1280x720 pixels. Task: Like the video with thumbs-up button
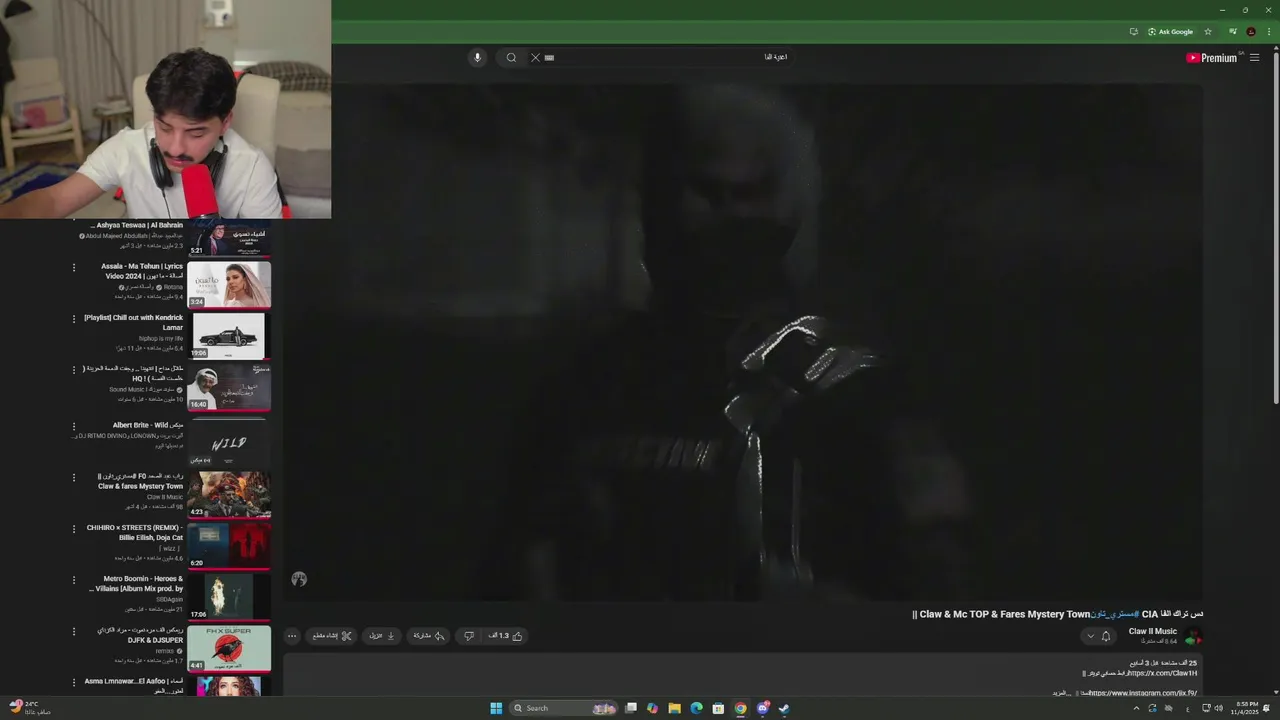tap(506, 636)
